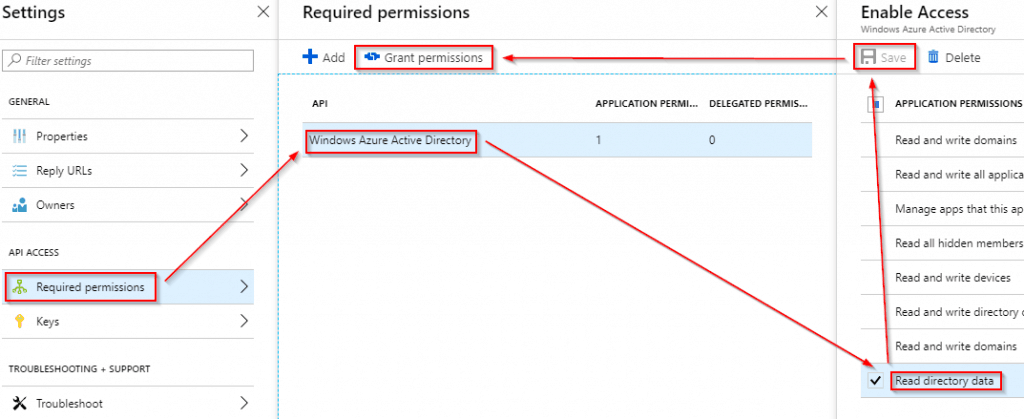
Task: Click the Save button label
Action: click(893, 57)
